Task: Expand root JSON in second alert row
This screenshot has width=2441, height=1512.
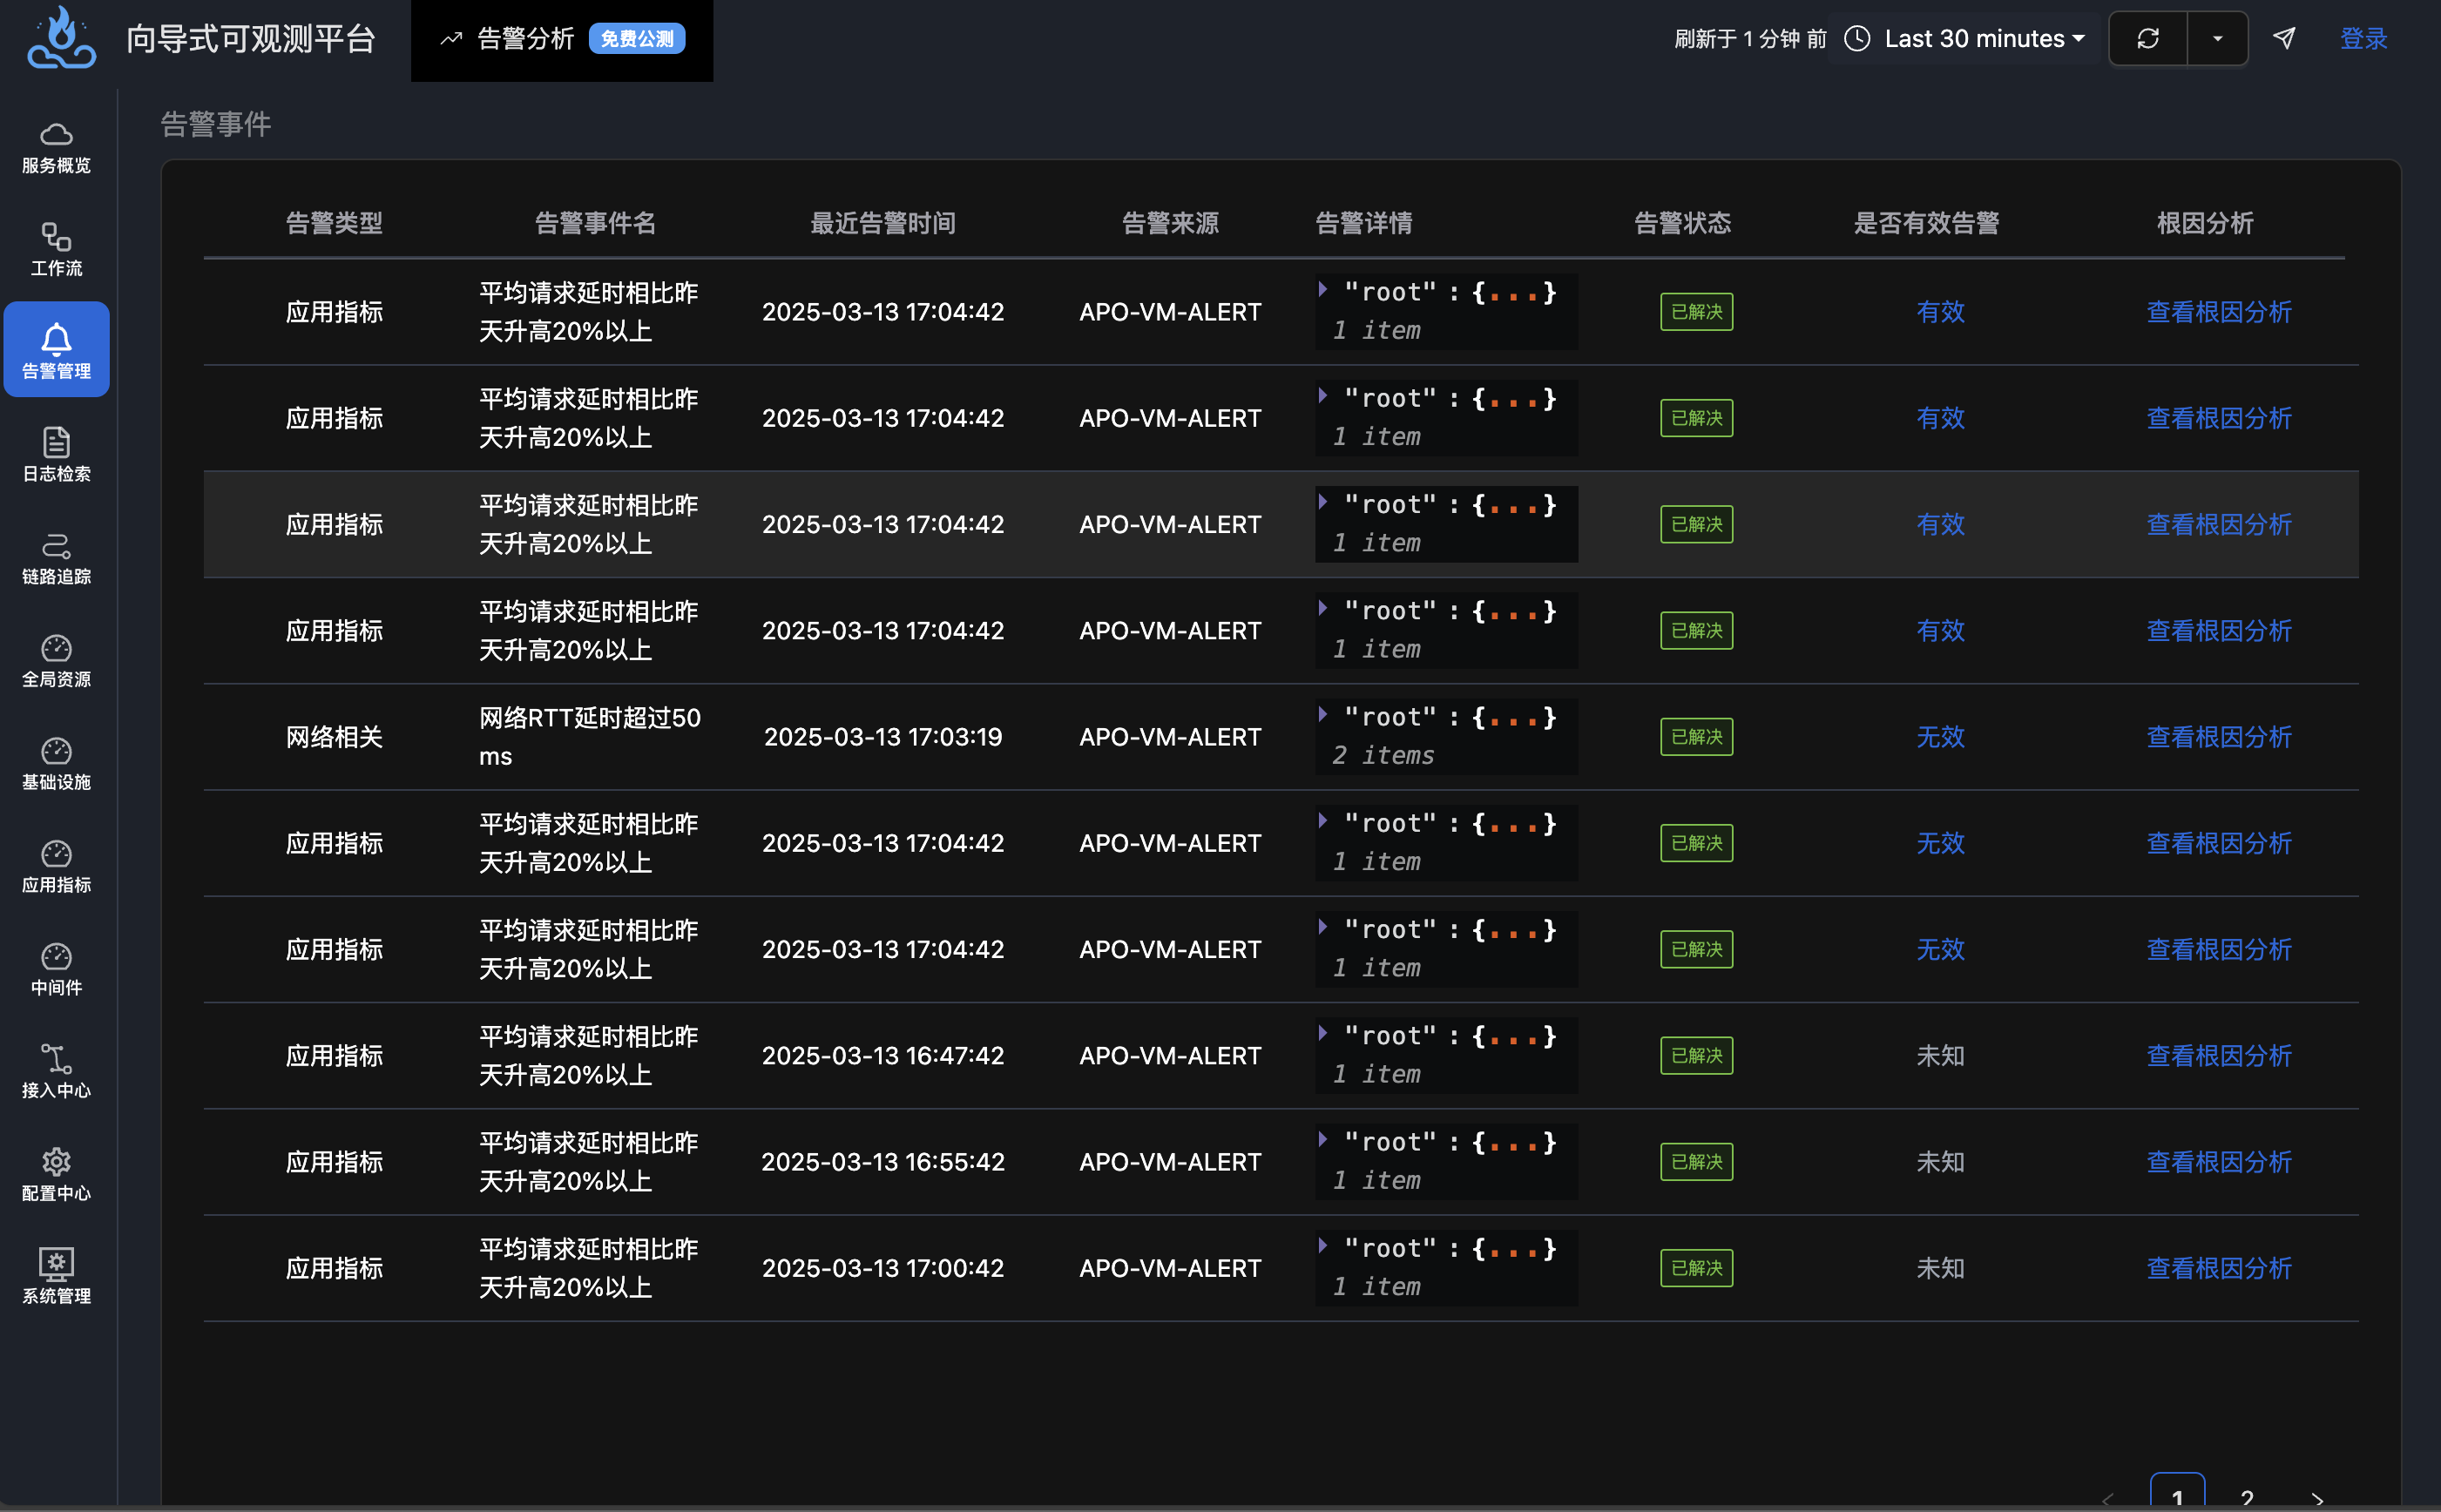Action: pyautogui.click(x=1324, y=396)
